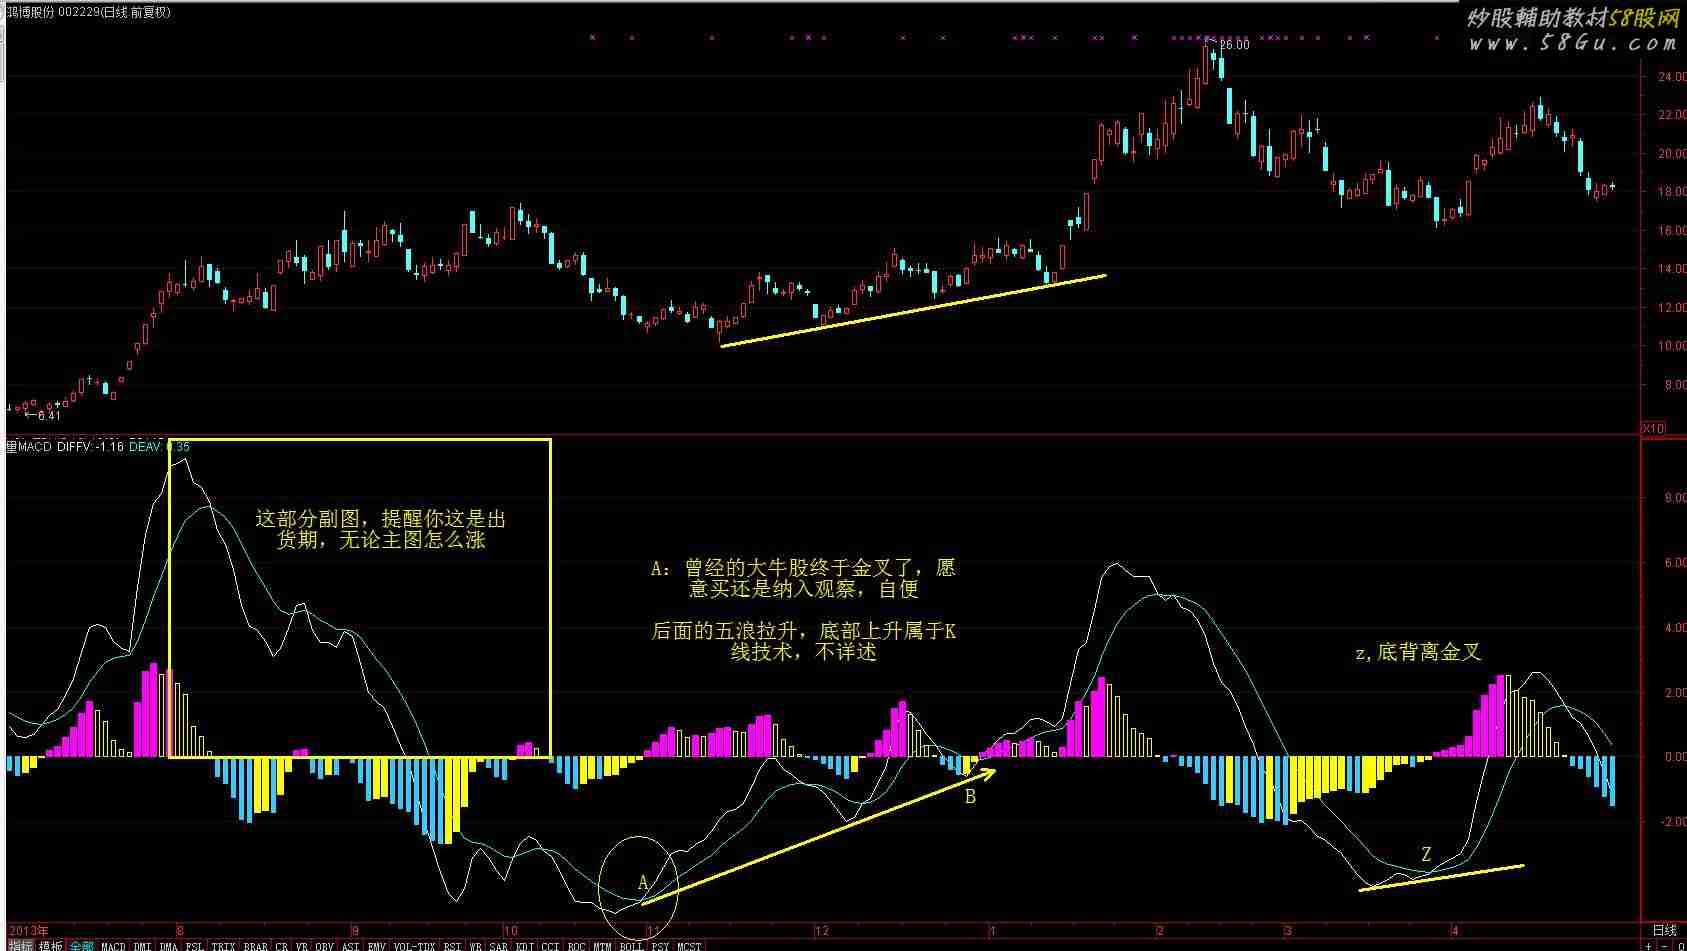1687x951 pixels.
Task: Click the yellow trendline on main chart
Action: 912,310
